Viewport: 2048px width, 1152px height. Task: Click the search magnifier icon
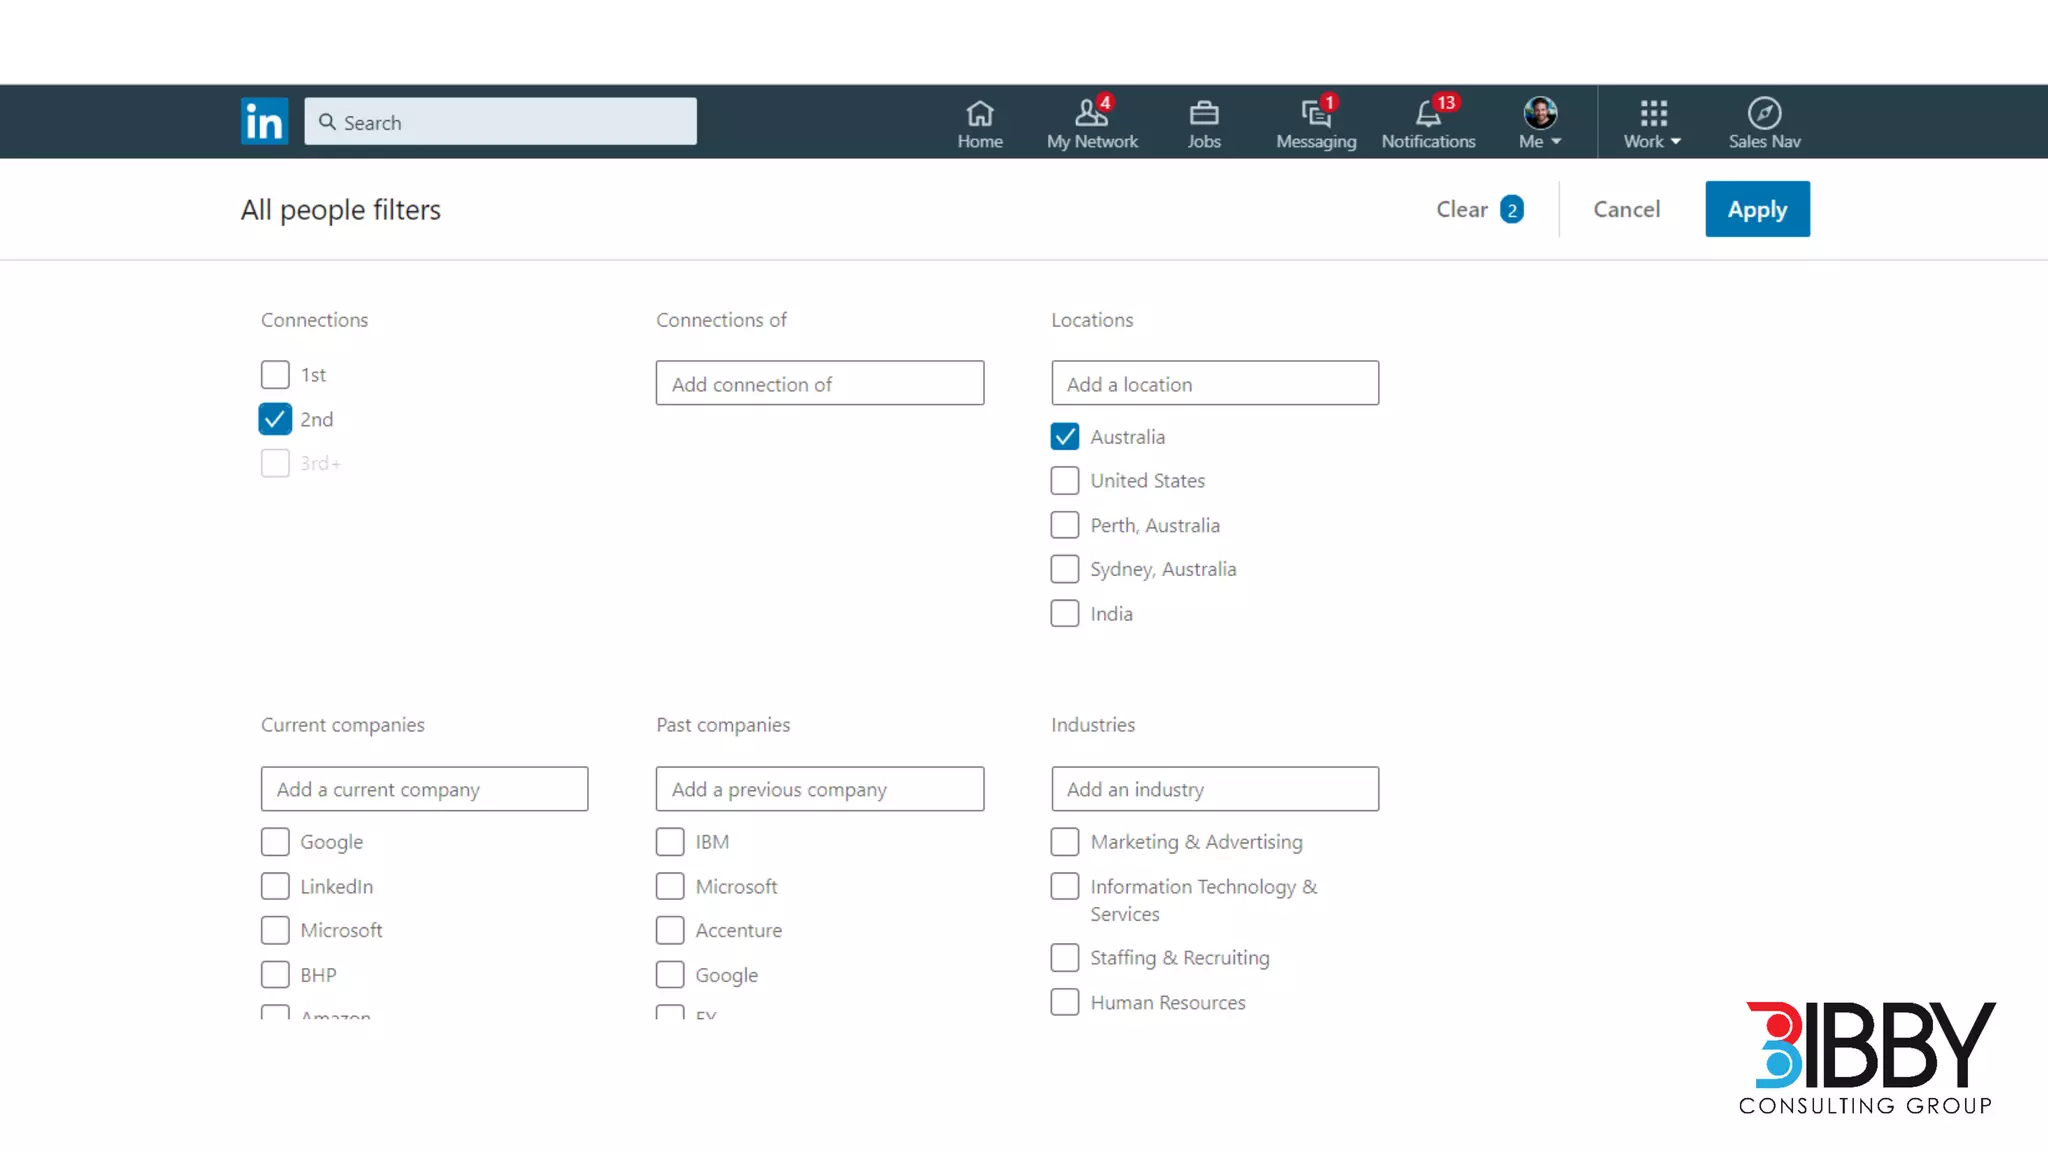(x=327, y=122)
